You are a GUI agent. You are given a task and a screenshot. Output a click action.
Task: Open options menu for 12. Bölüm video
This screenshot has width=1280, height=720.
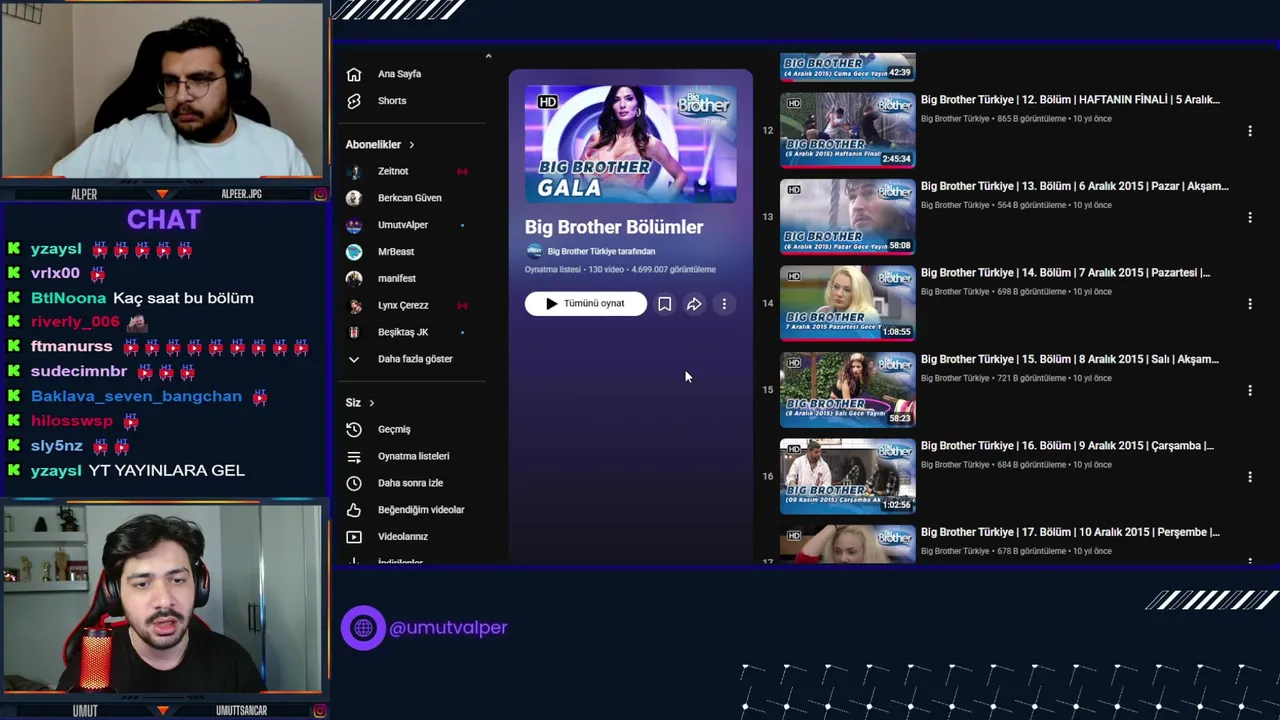pos(1249,131)
